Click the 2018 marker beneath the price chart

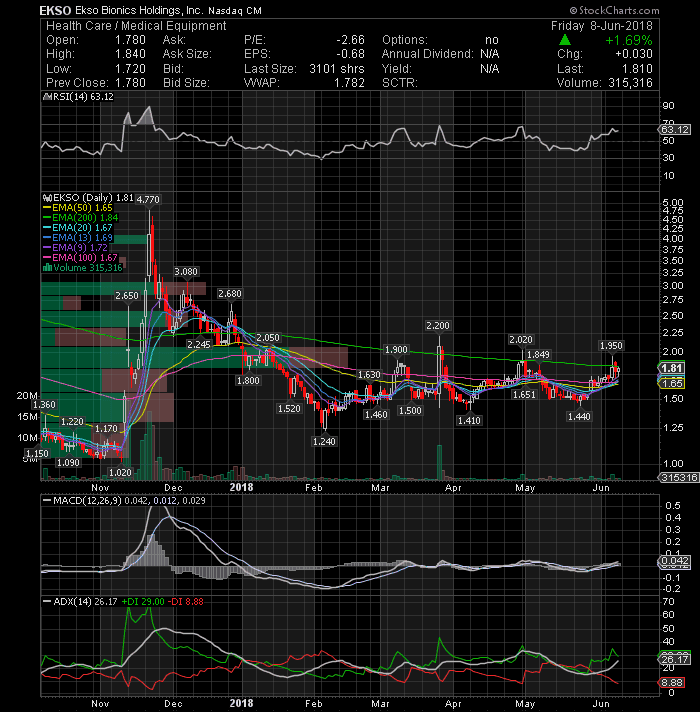point(241,487)
